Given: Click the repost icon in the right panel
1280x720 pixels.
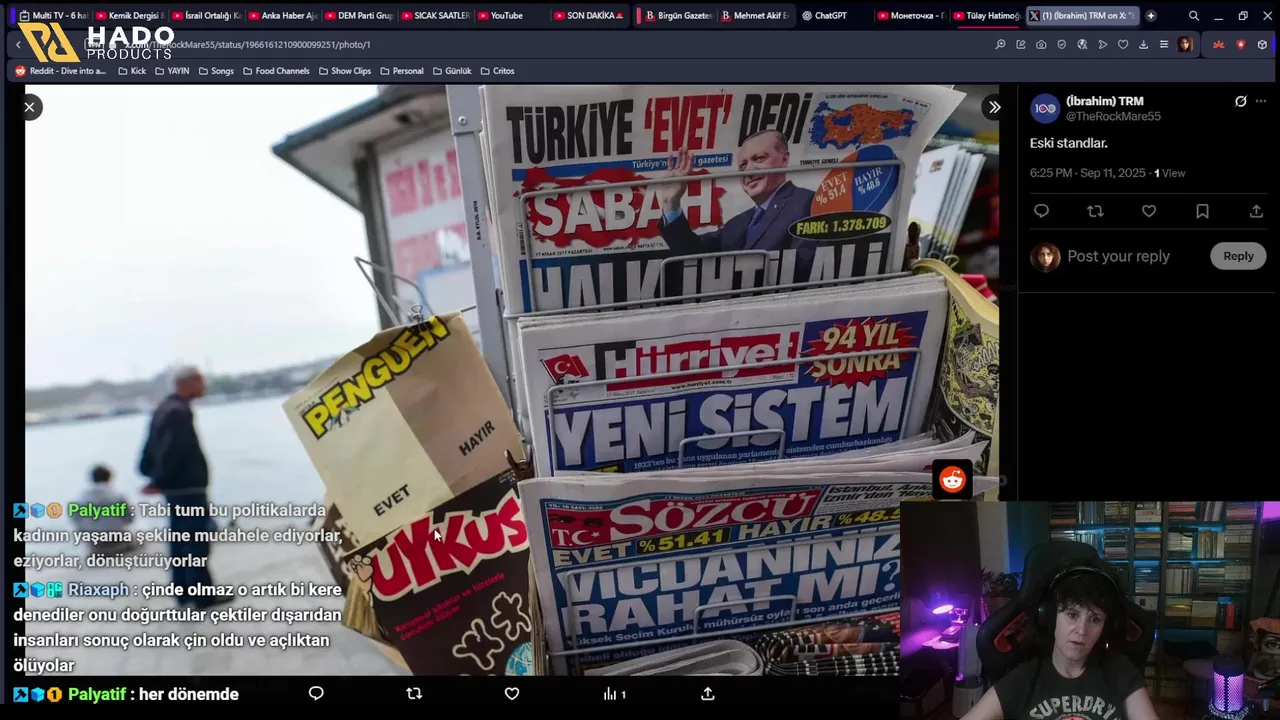Looking at the screenshot, I should [x=1095, y=211].
